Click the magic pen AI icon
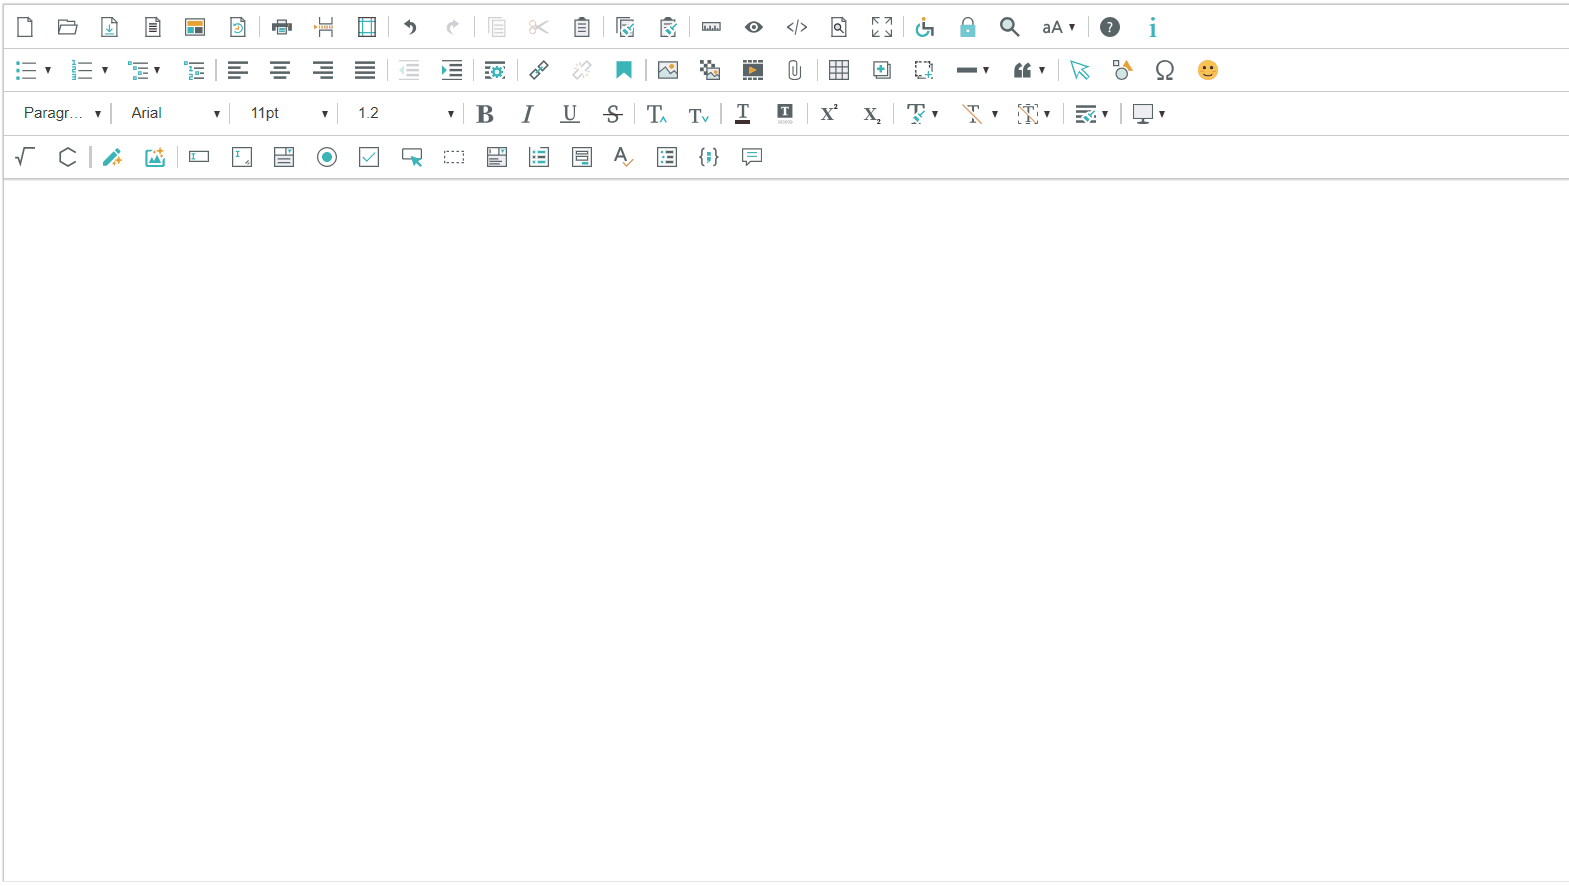This screenshot has width=1569, height=886. coord(112,157)
